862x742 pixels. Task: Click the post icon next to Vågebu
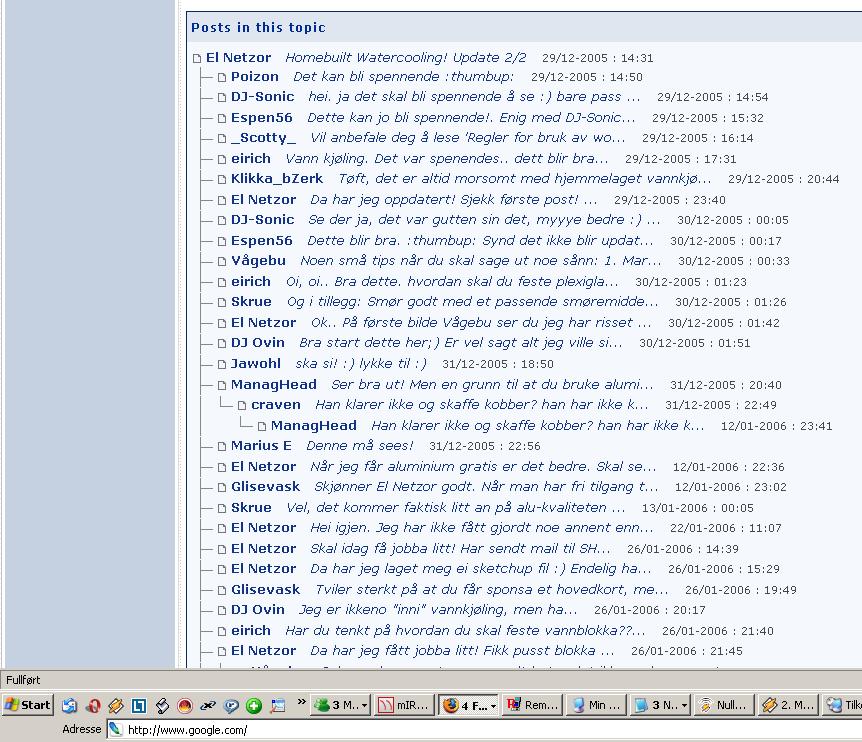[222, 262]
